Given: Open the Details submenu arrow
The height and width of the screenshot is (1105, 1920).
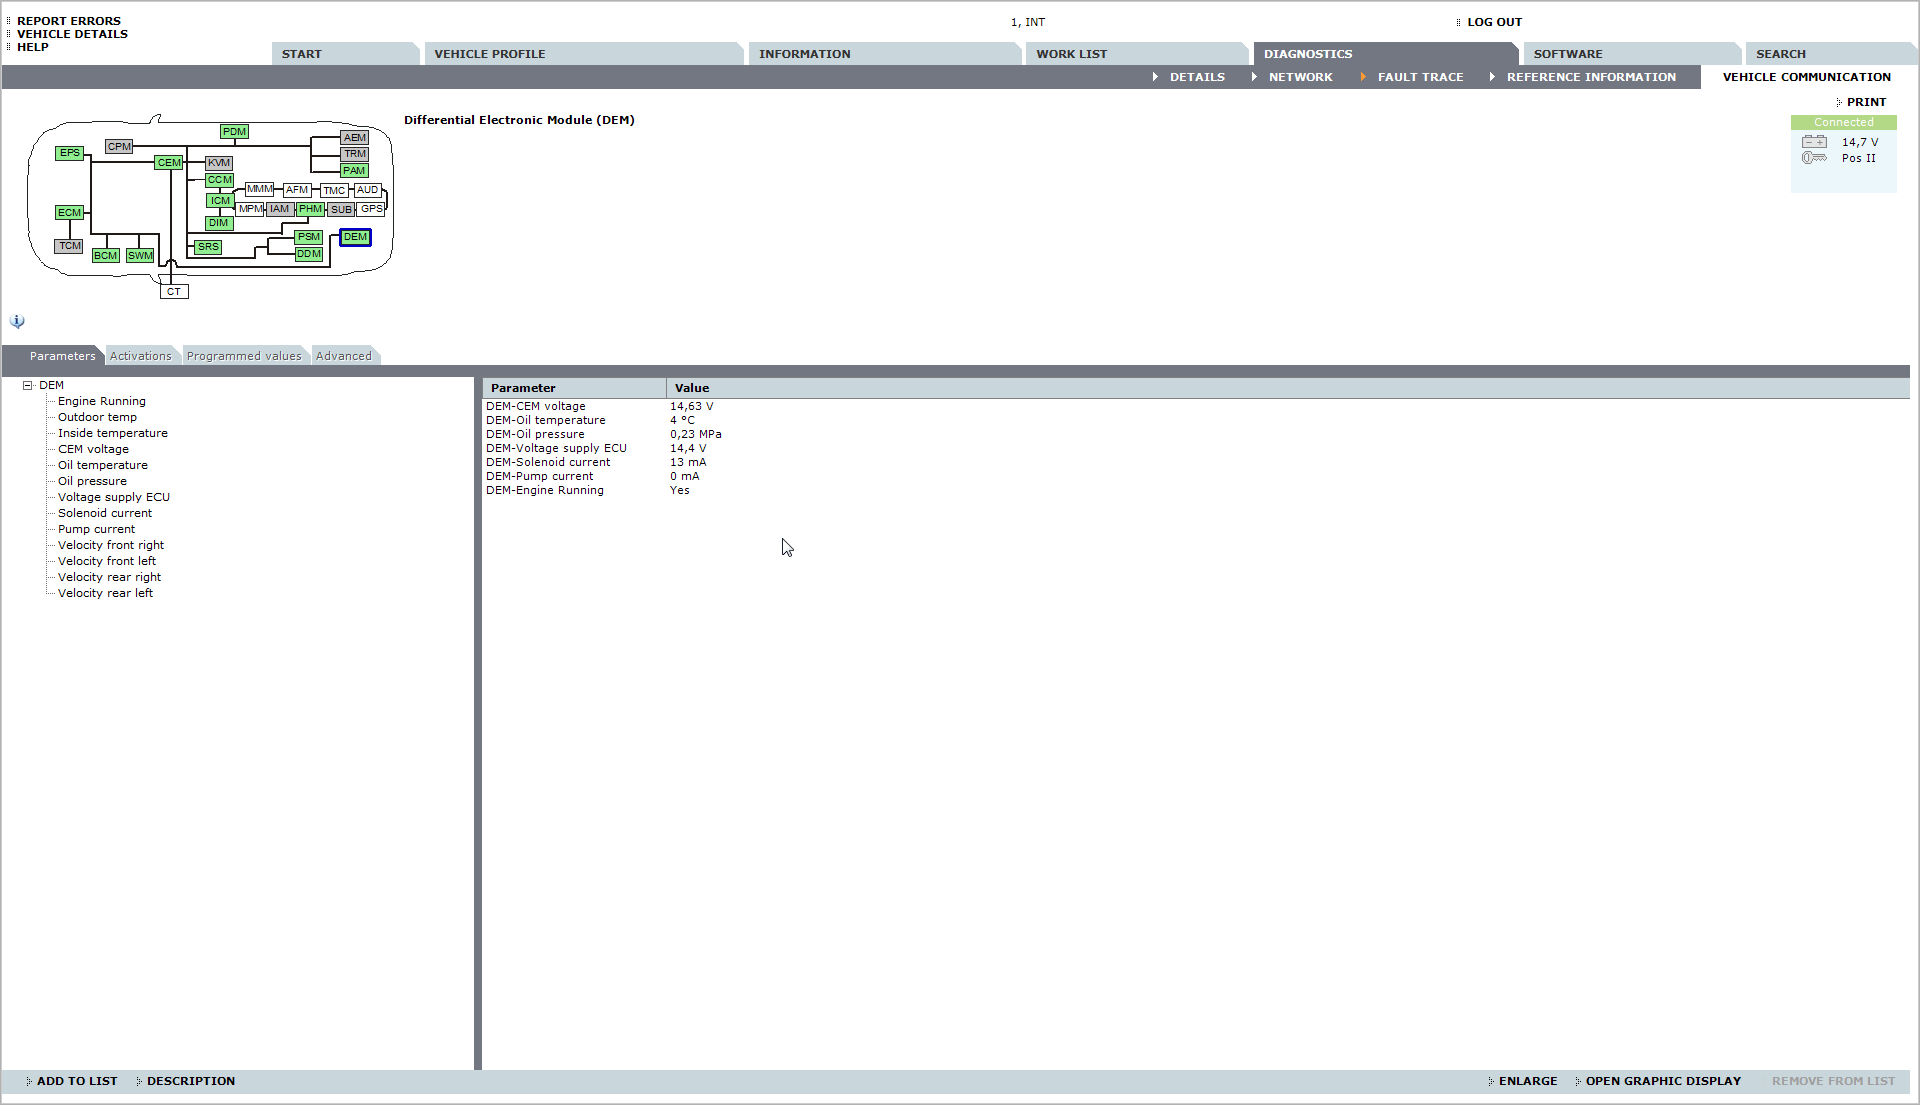Looking at the screenshot, I should [x=1155, y=77].
